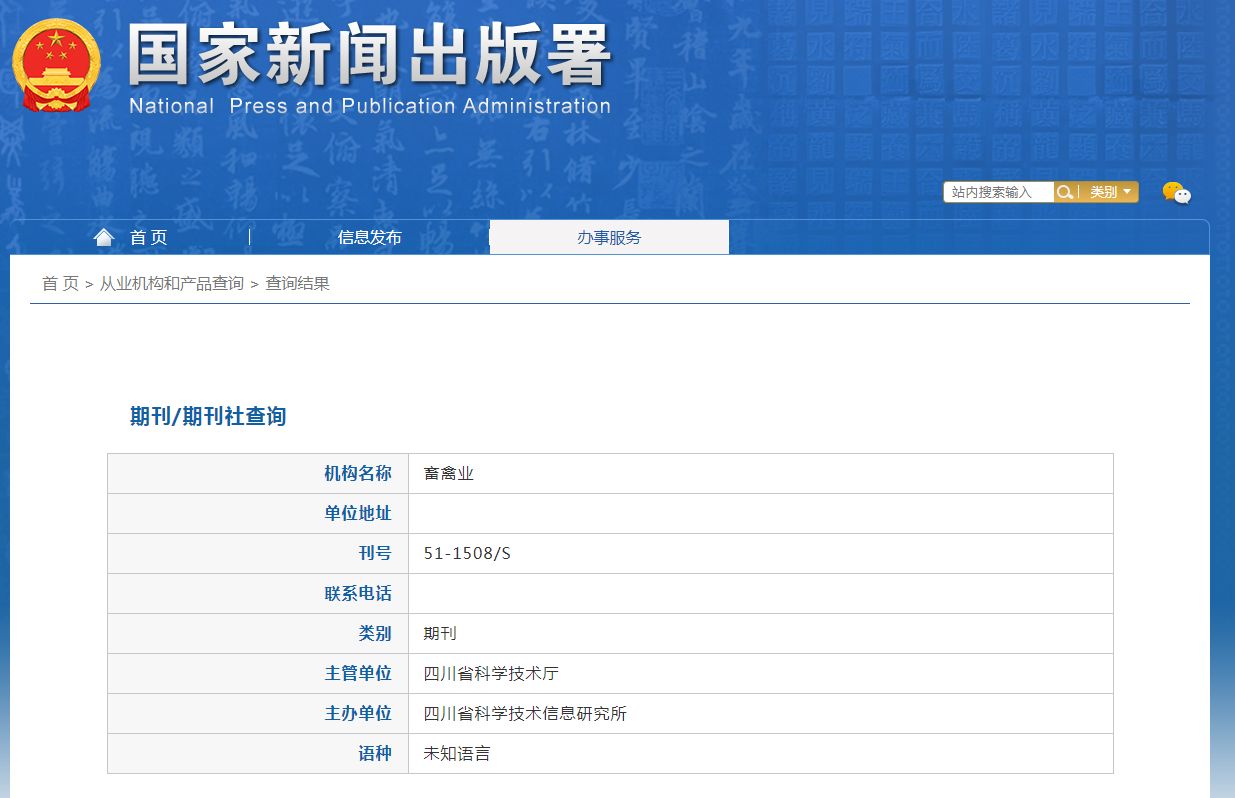
Task: Go to 首页 via the breadcrumb
Action: pyautogui.click(x=60, y=283)
